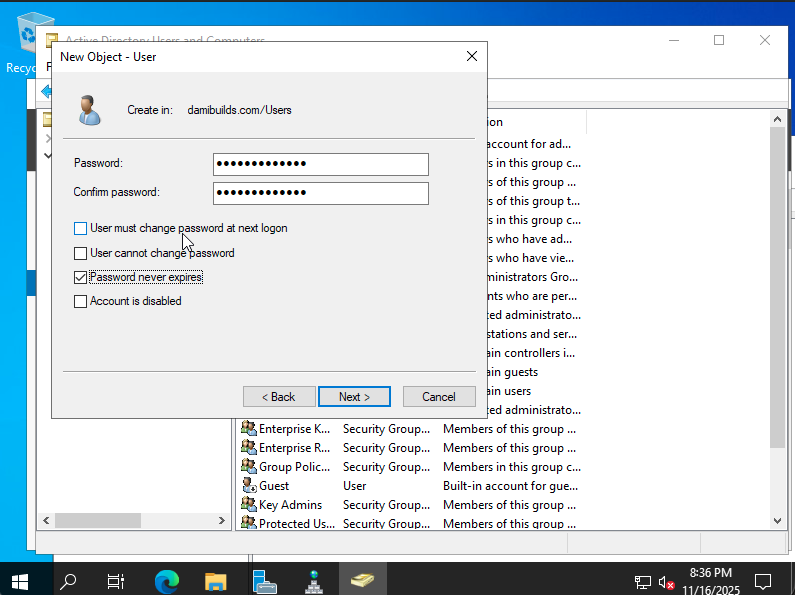The height and width of the screenshot is (595, 795).
Task: Click the Guest row's 'User' type cell
Action: click(x=354, y=486)
